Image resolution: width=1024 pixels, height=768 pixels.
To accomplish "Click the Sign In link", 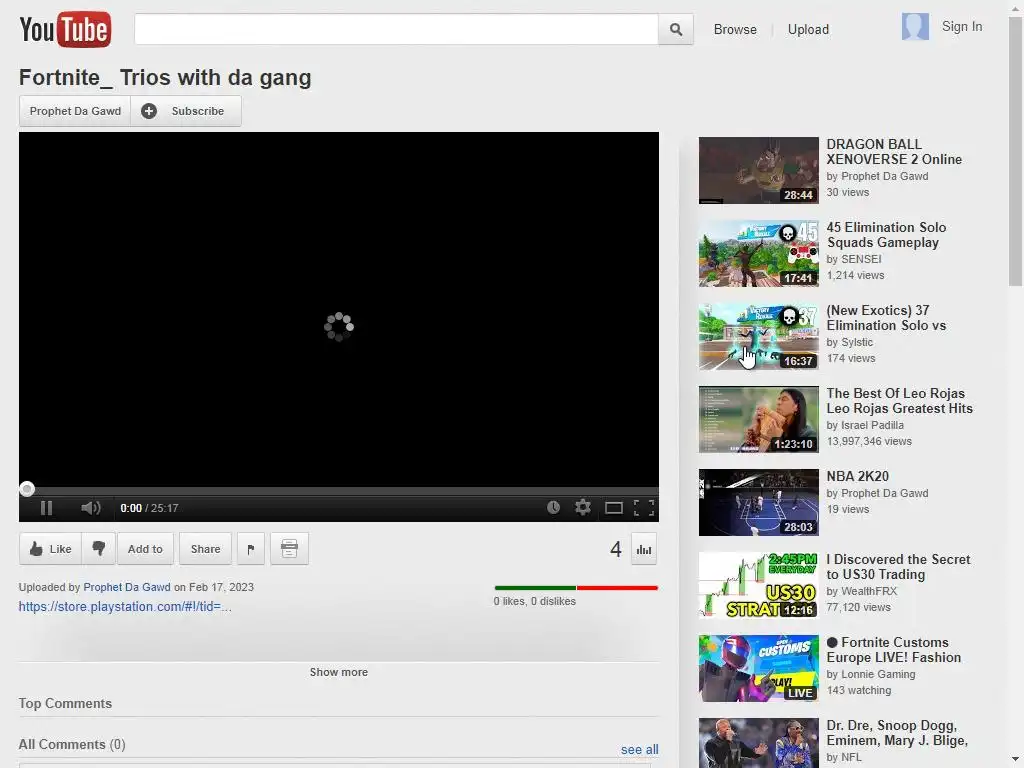I will pyautogui.click(x=961, y=27).
